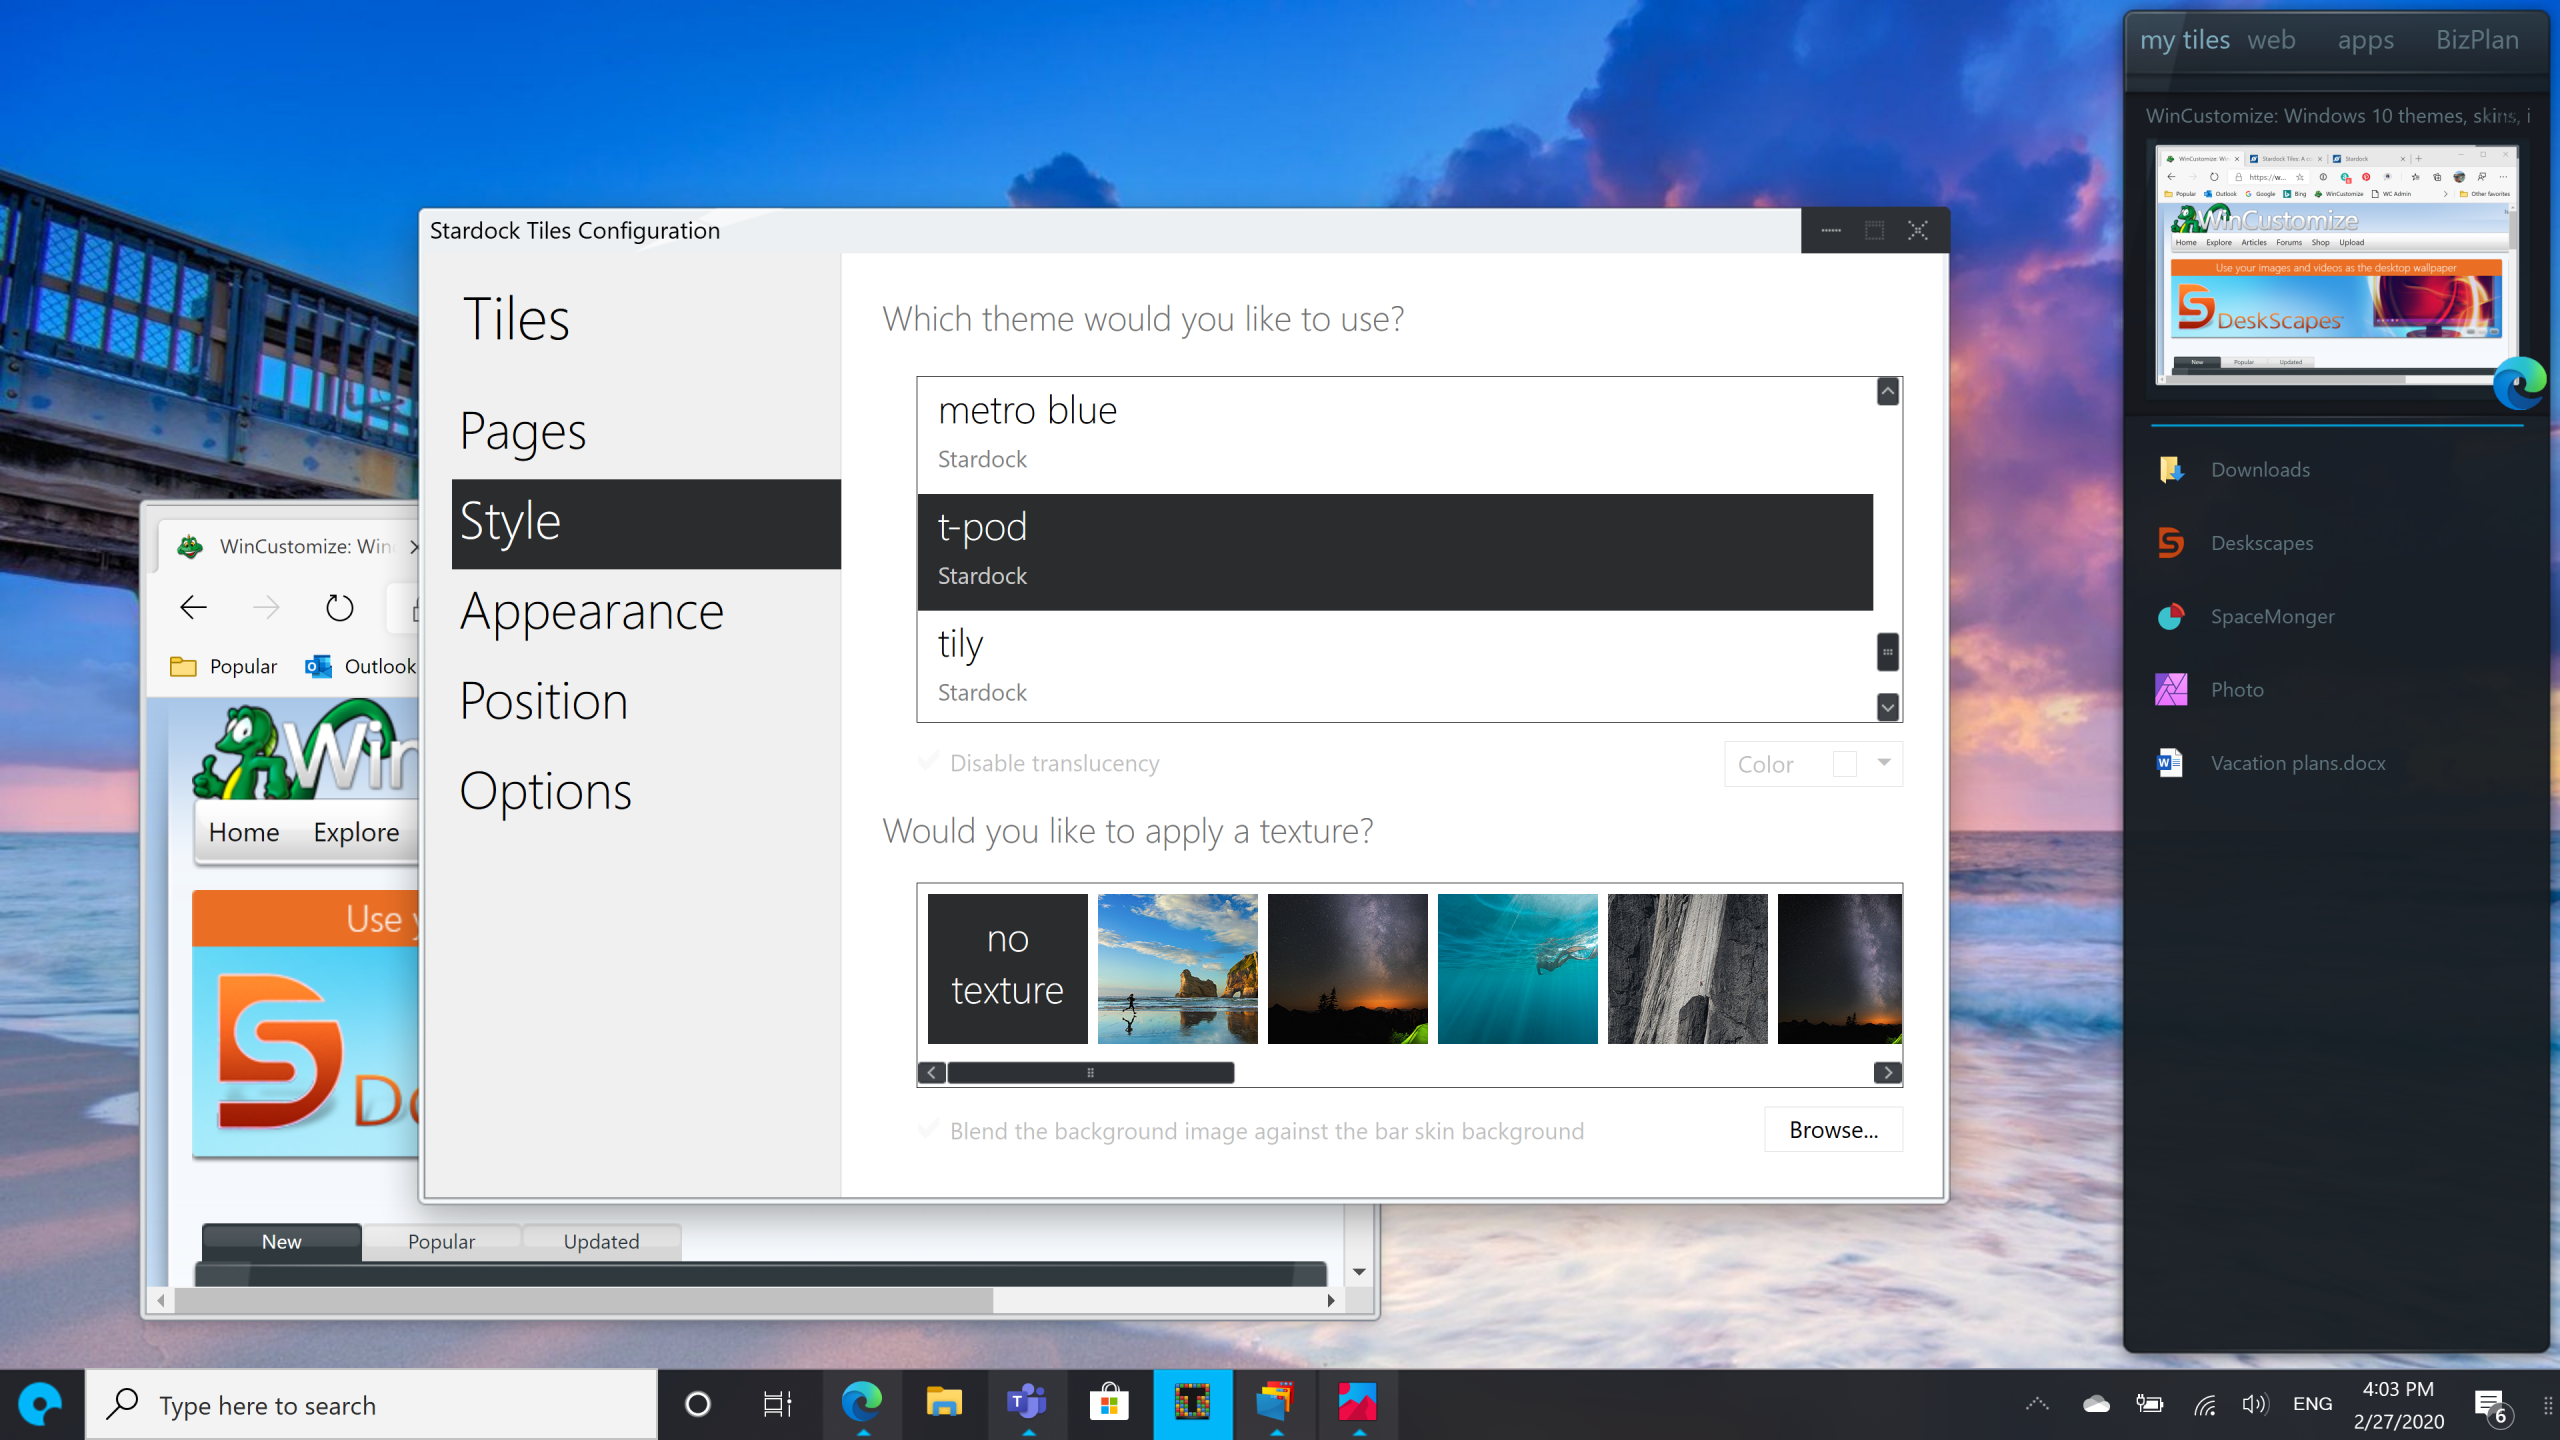Image resolution: width=2560 pixels, height=1440 pixels.
Task: Click the Color swatch box
Action: [x=1844, y=764]
